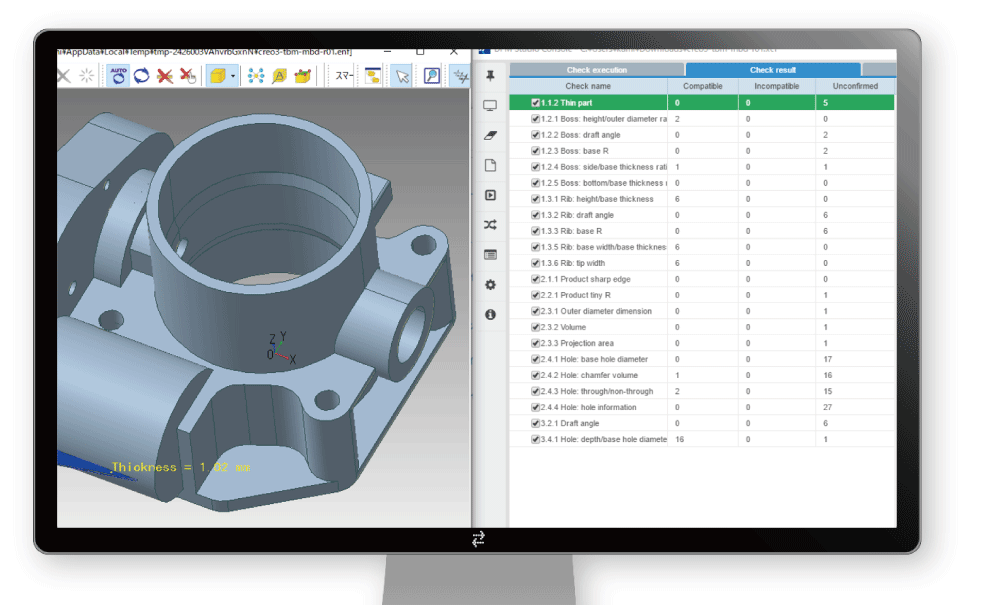Select the '2.3.1 Outer diameter dimension' row label
This screenshot has width=1000, height=605.
[x=596, y=311]
